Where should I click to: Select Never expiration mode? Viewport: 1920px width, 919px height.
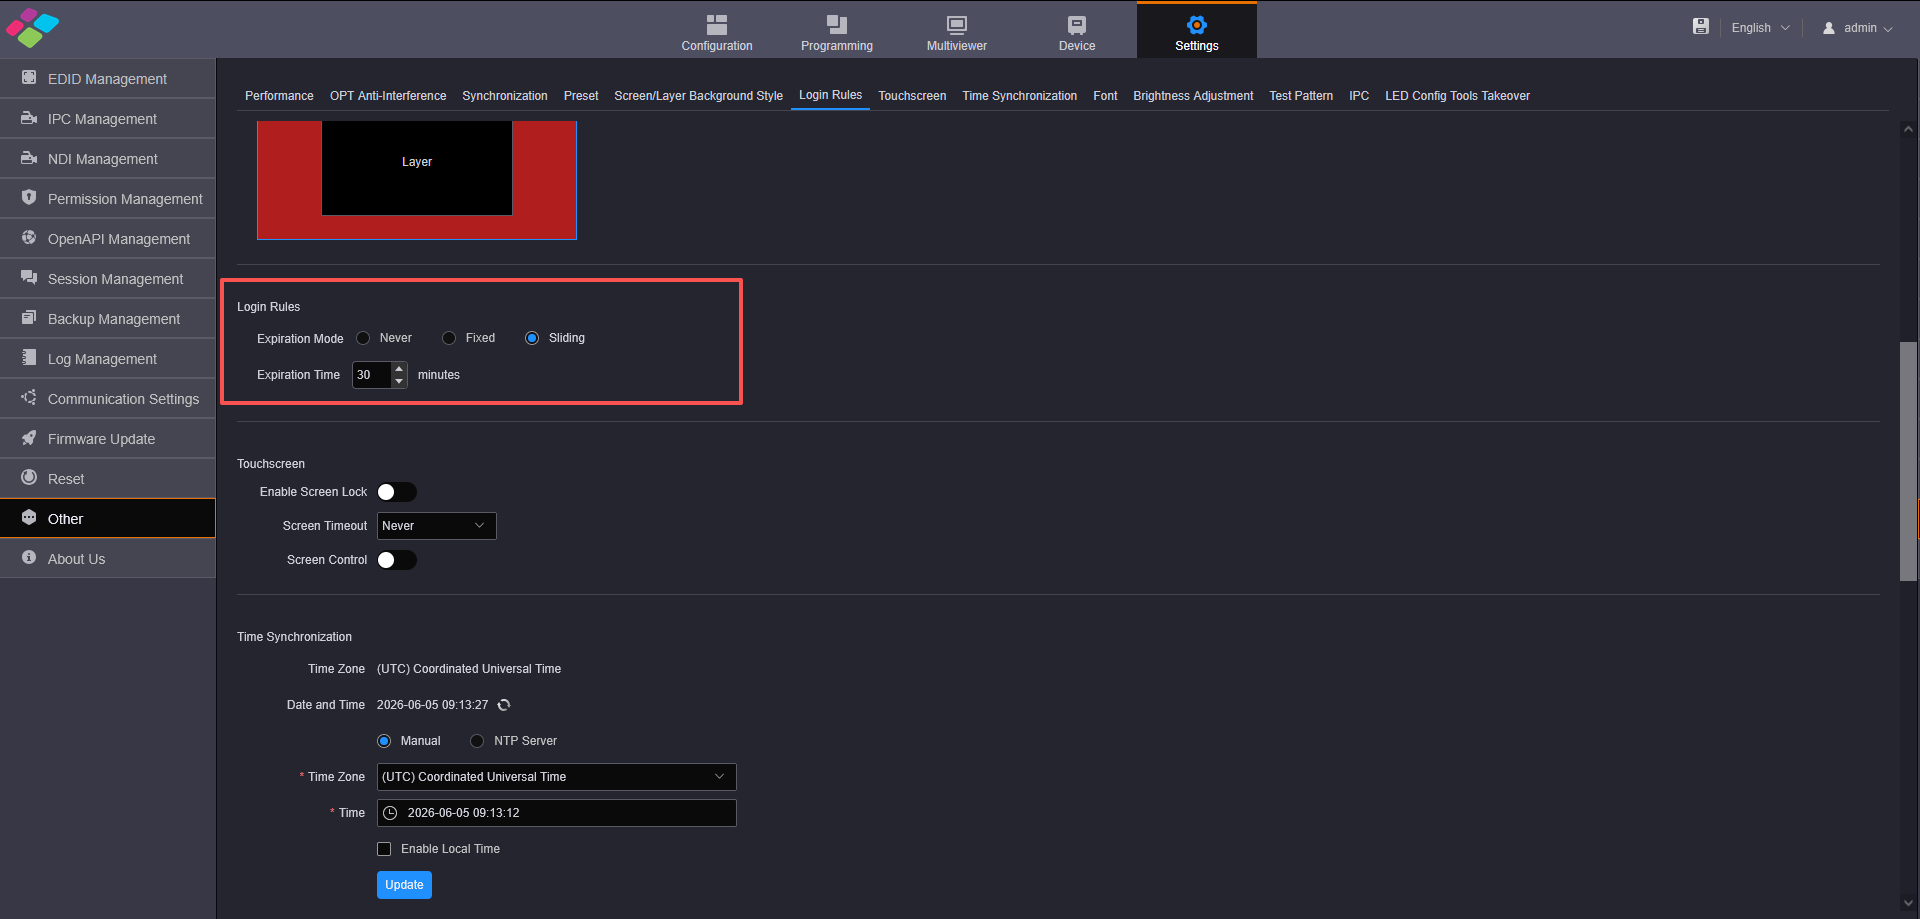click(363, 338)
